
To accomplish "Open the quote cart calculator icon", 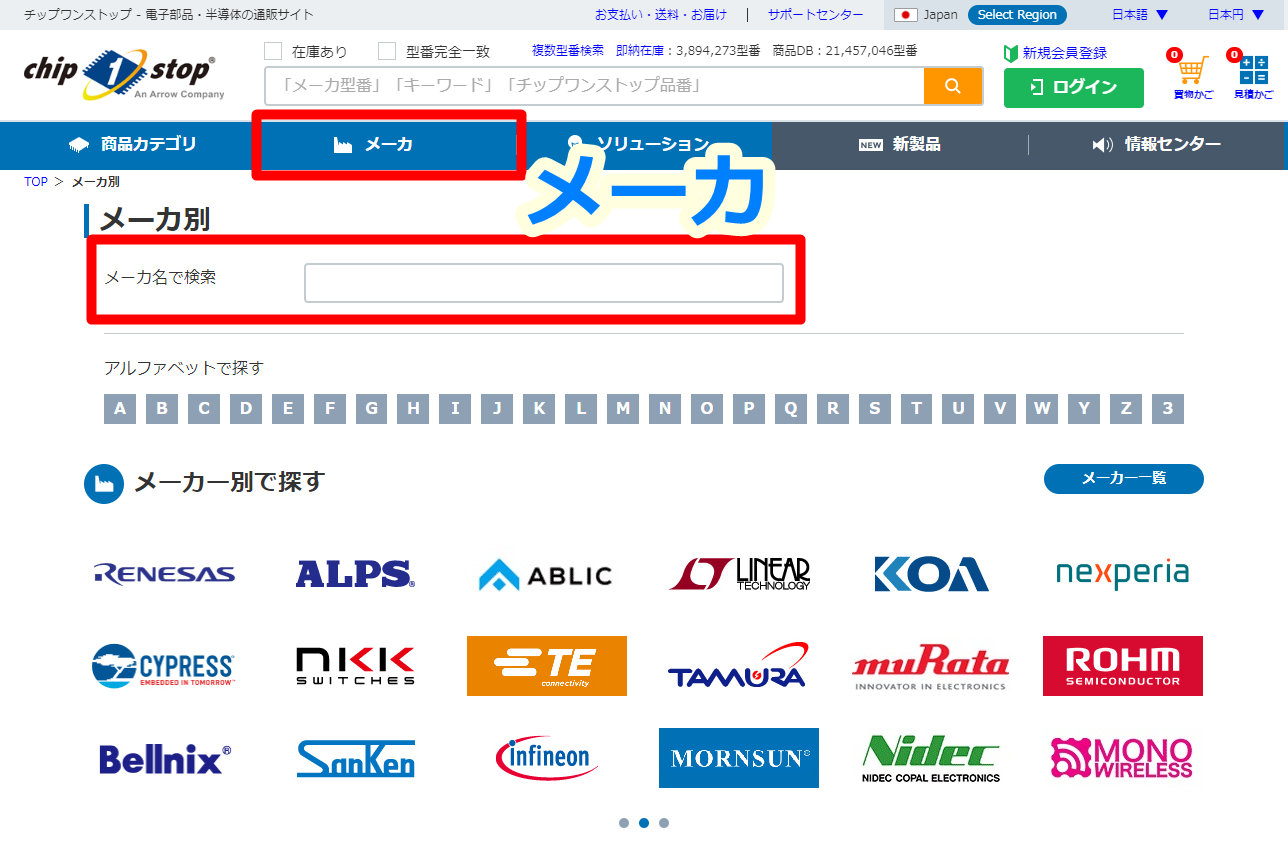I will pos(1253,73).
